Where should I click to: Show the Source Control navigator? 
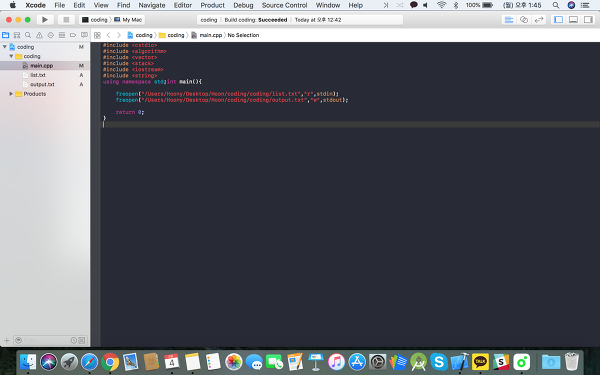pyautogui.click(x=16, y=35)
